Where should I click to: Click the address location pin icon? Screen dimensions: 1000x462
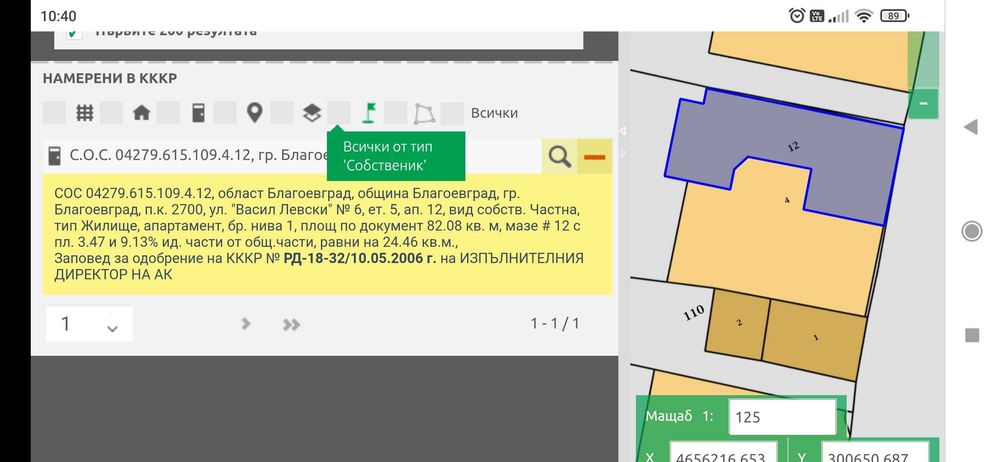(x=254, y=113)
